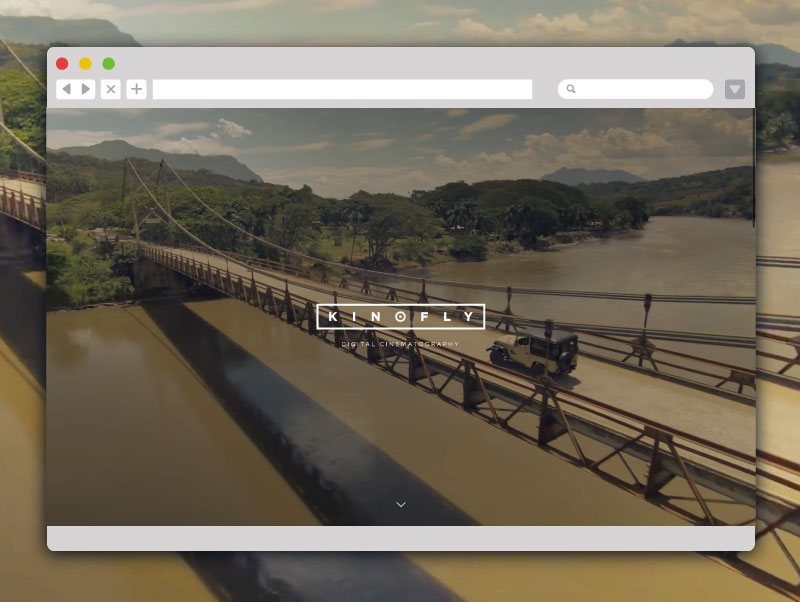The height and width of the screenshot is (602, 800).
Task: Minimize the window with the yellow button
Action: point(85,63)
